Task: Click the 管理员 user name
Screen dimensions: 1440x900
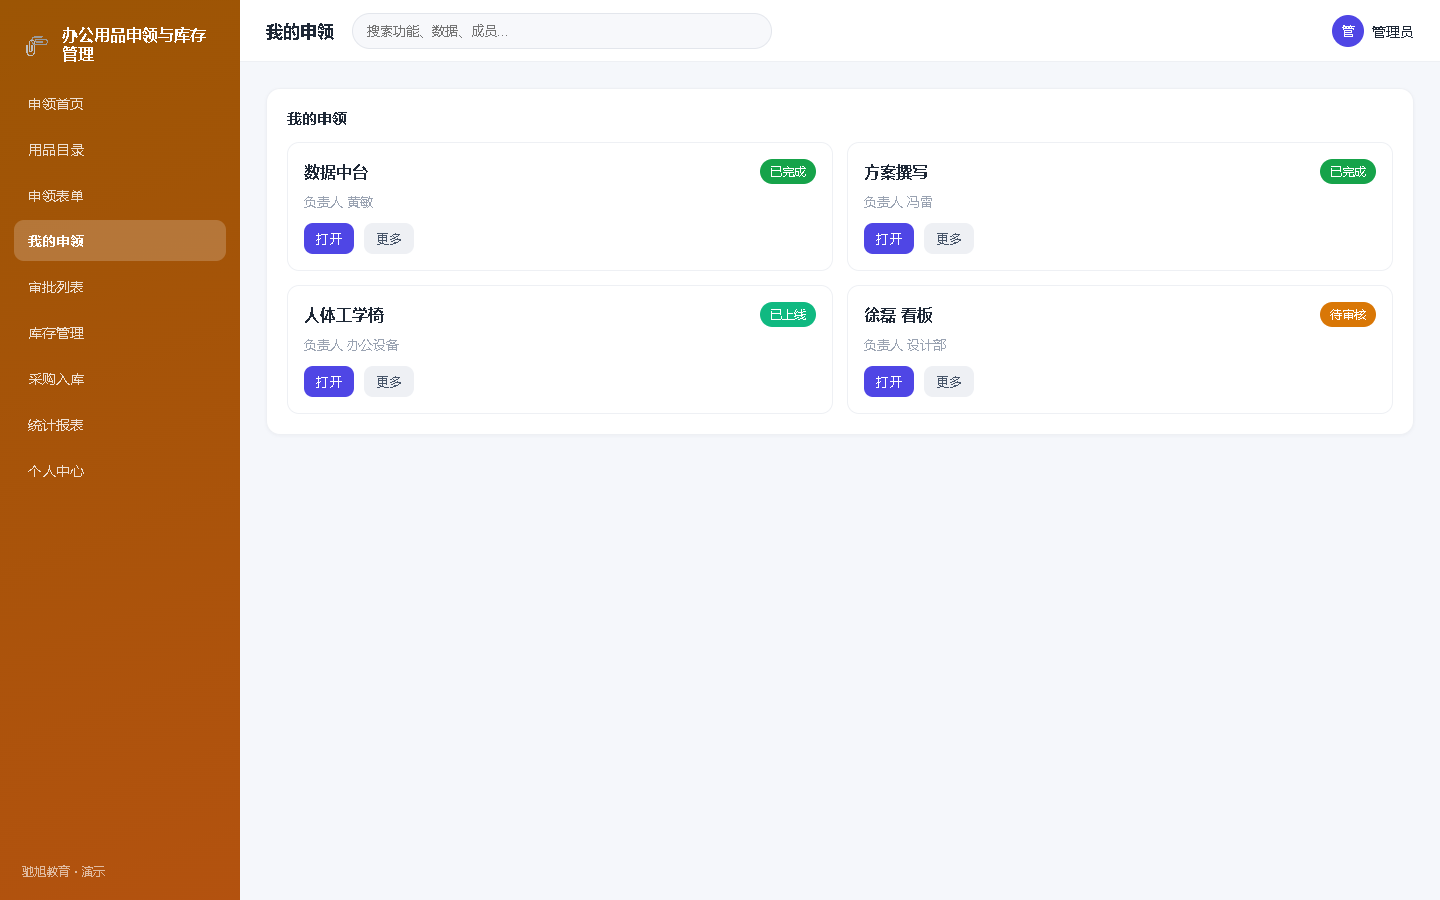Action: click(x=1392, y=32)
